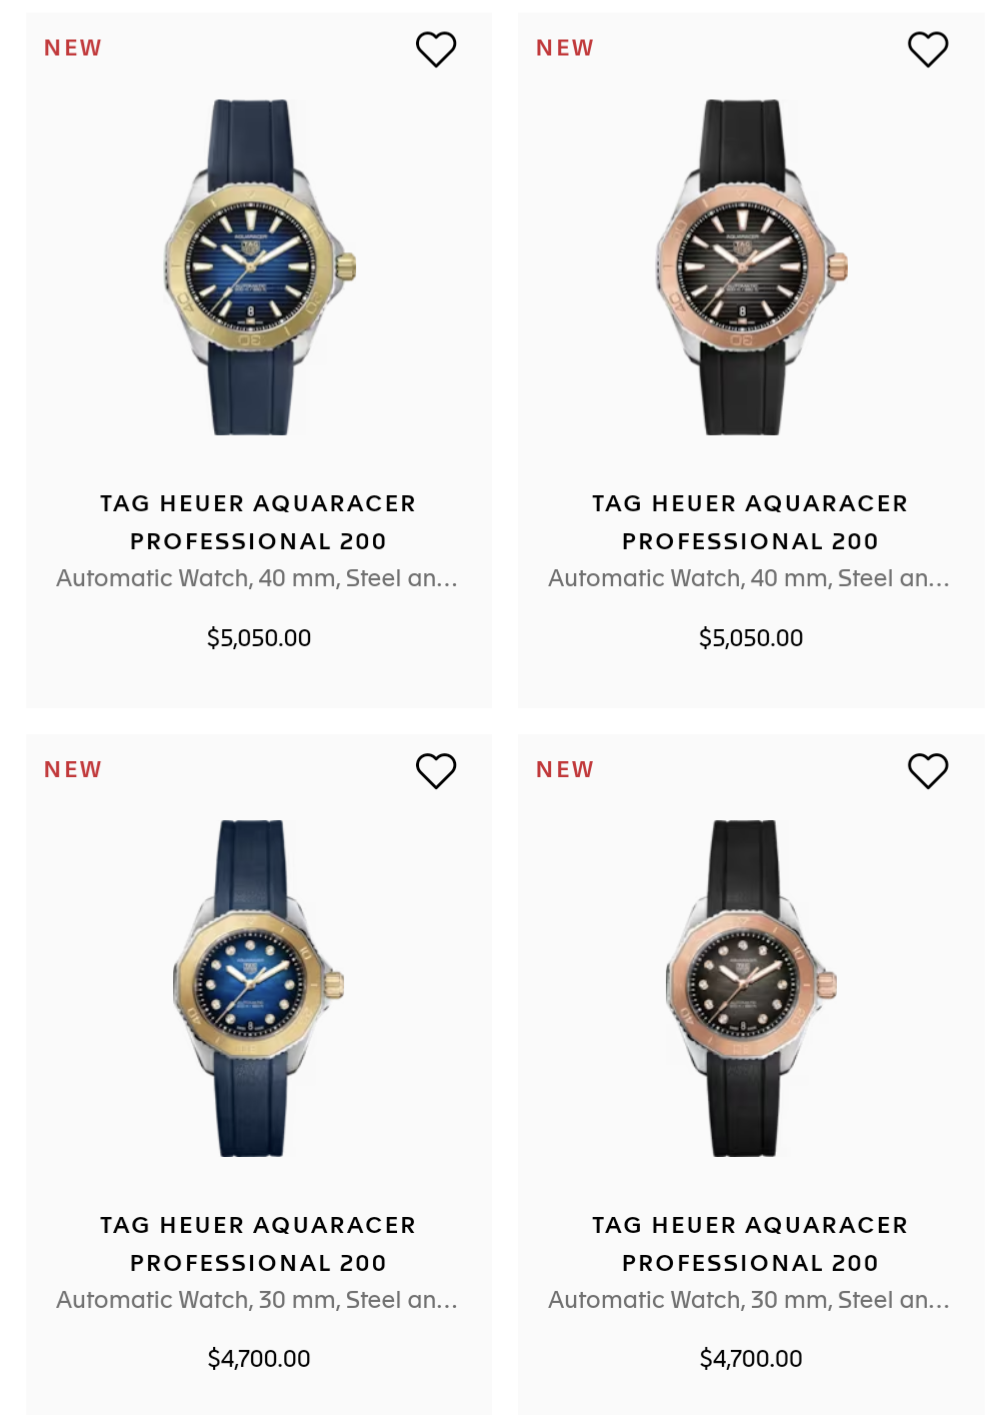Click the NEW badge on the blue 40 mm card
This screenshot has height=1415, width=1008.
(73, 48)
